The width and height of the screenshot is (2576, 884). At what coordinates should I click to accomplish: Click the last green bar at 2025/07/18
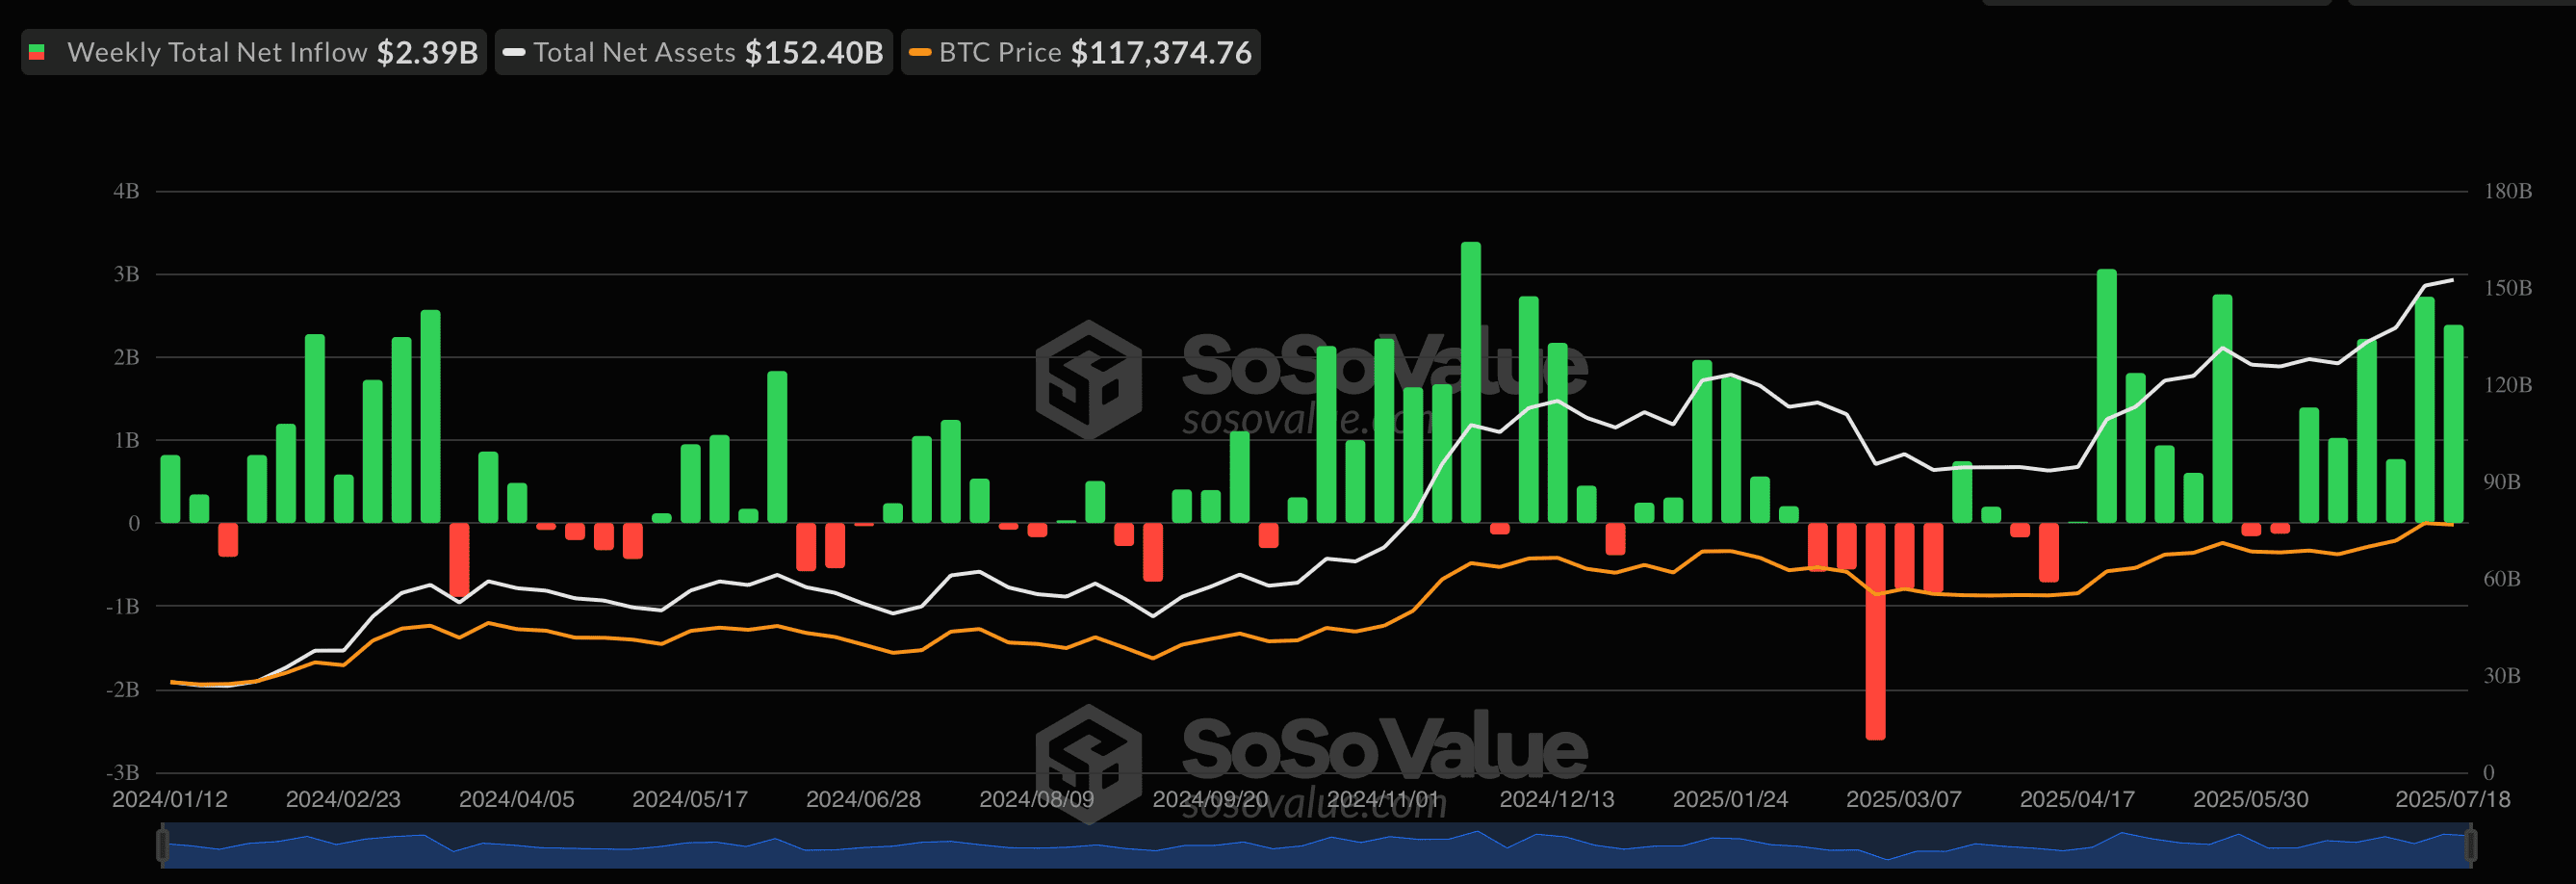[x=2453, y=424]
